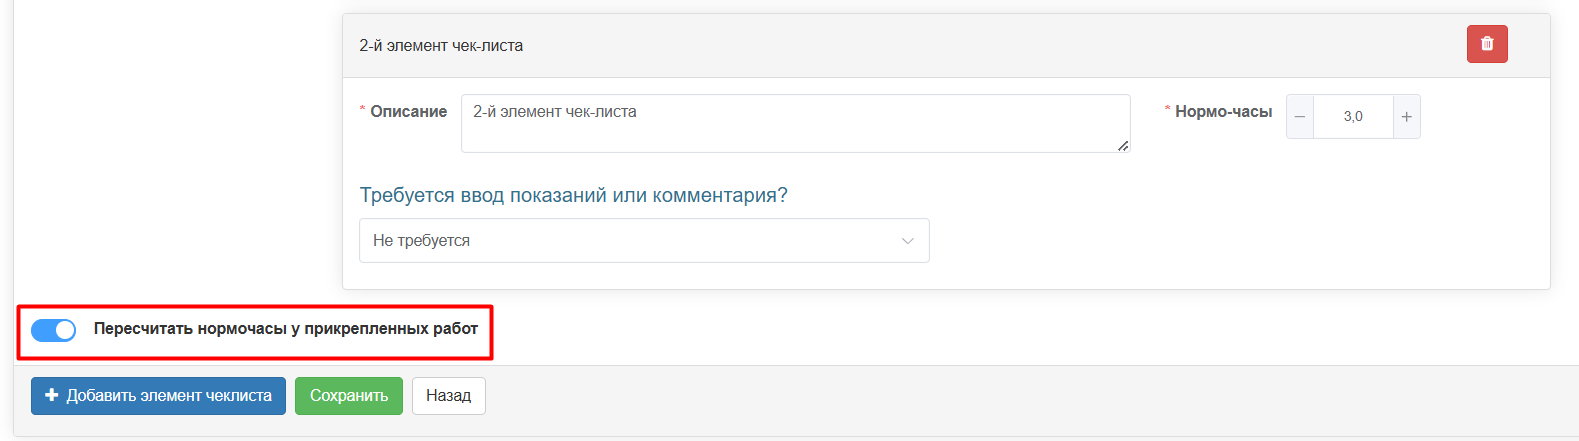This screenshot has width=1579, height=441.
Task: Open the Не требуется dropdown
Action: (644, 241)
